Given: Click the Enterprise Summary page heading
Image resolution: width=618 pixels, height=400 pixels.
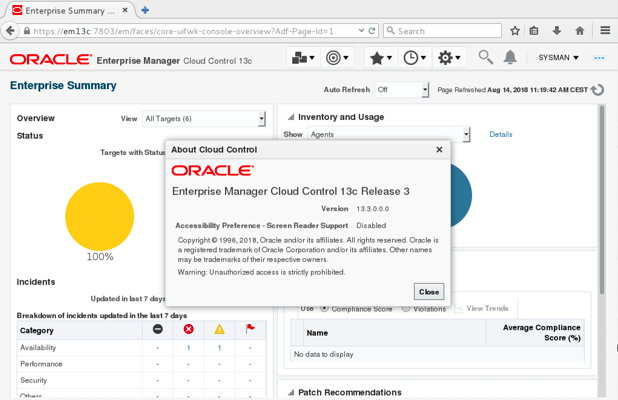Looking at the screenshot, I should click(x=63, y=86).
